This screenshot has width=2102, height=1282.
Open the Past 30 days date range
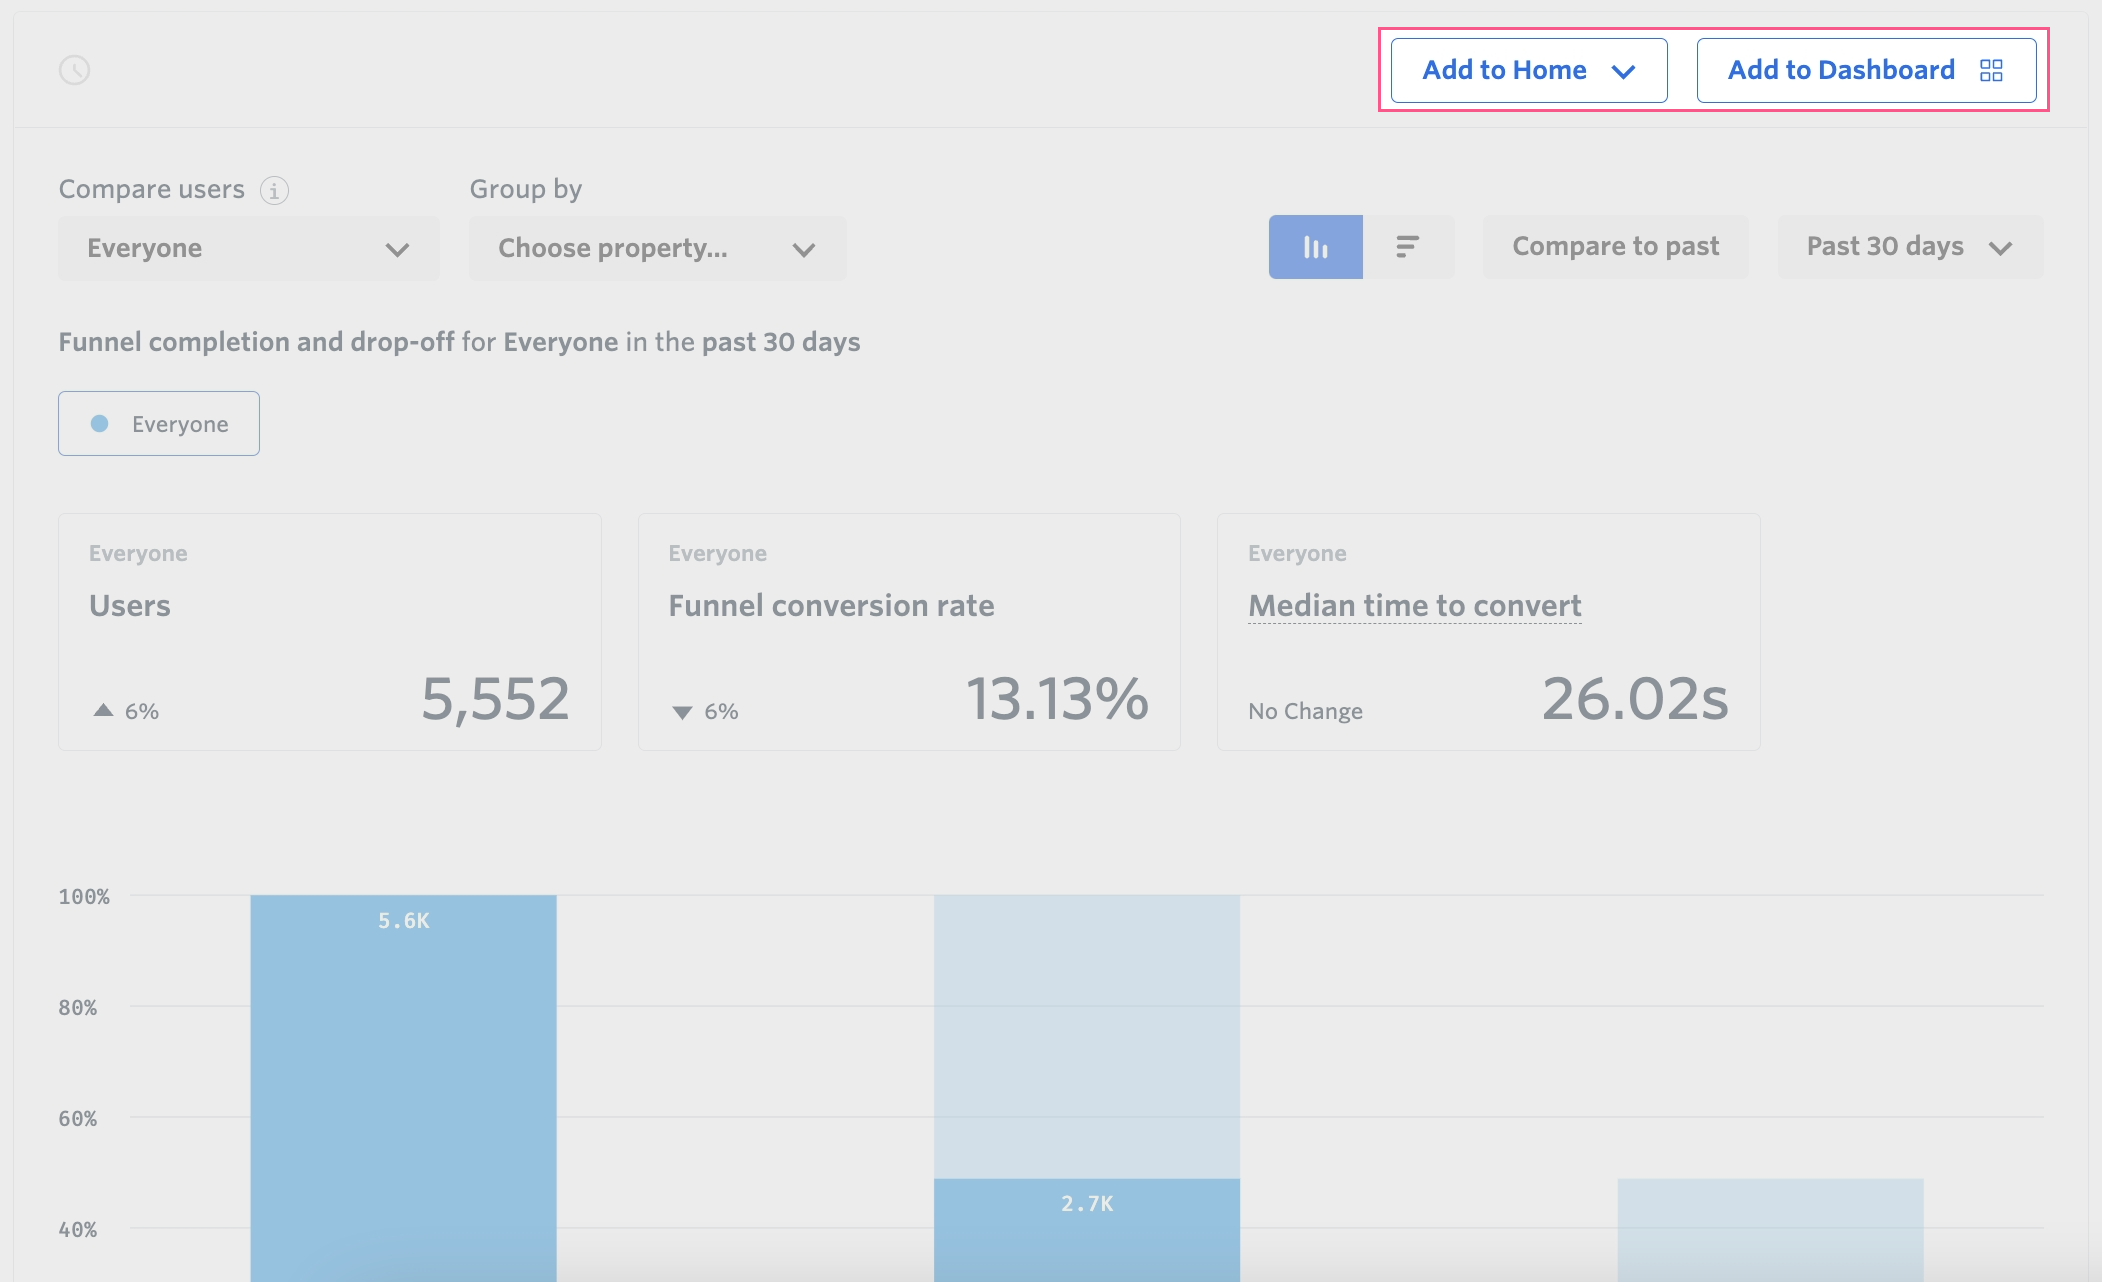point(1909,247)
